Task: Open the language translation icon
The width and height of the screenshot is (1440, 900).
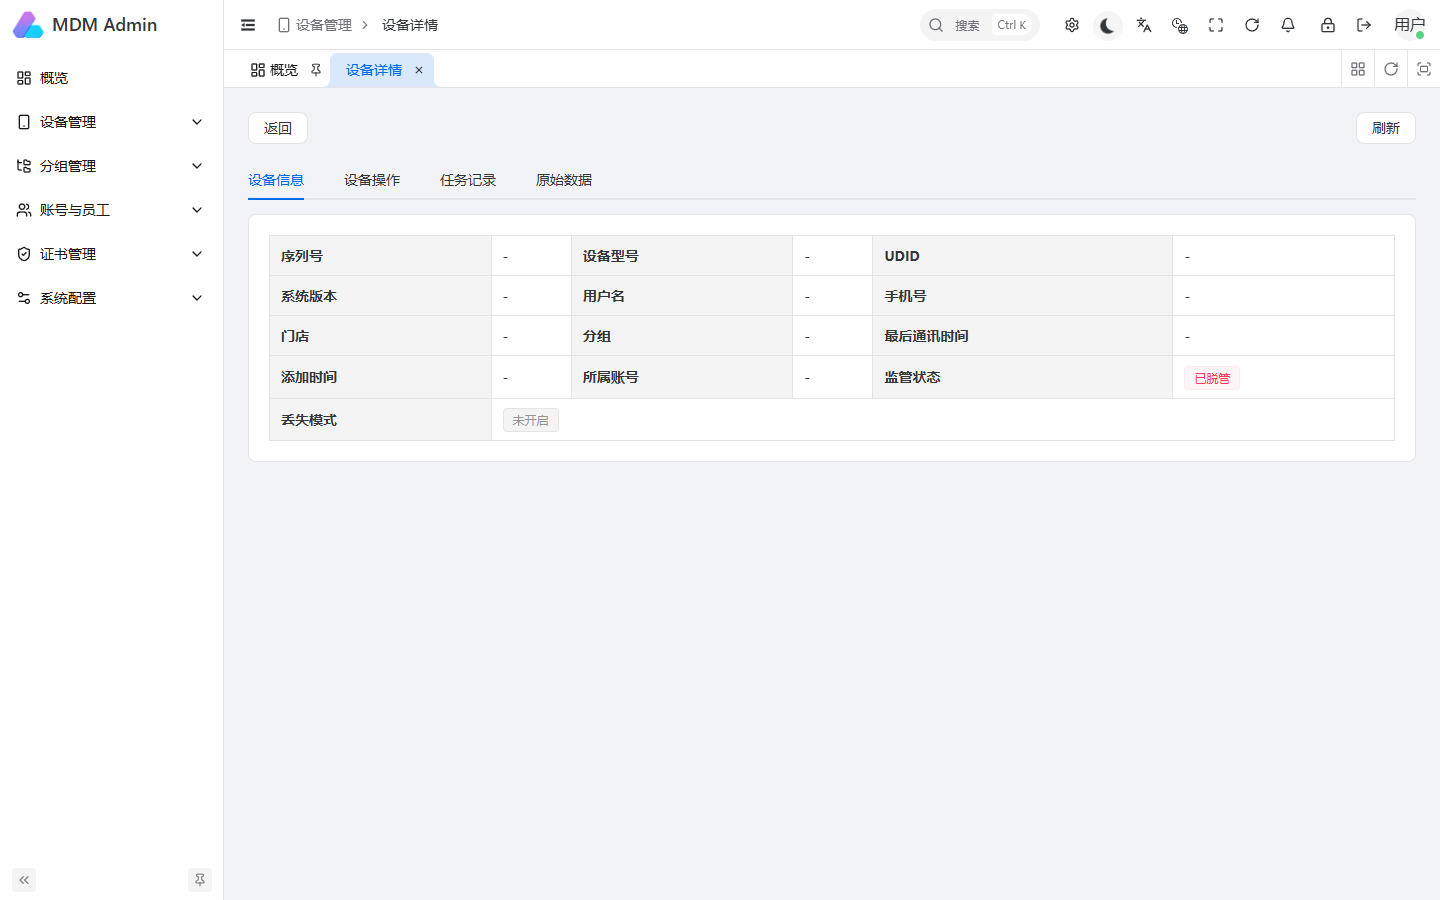Action: pyautogui.click(x=1144, y=25)
